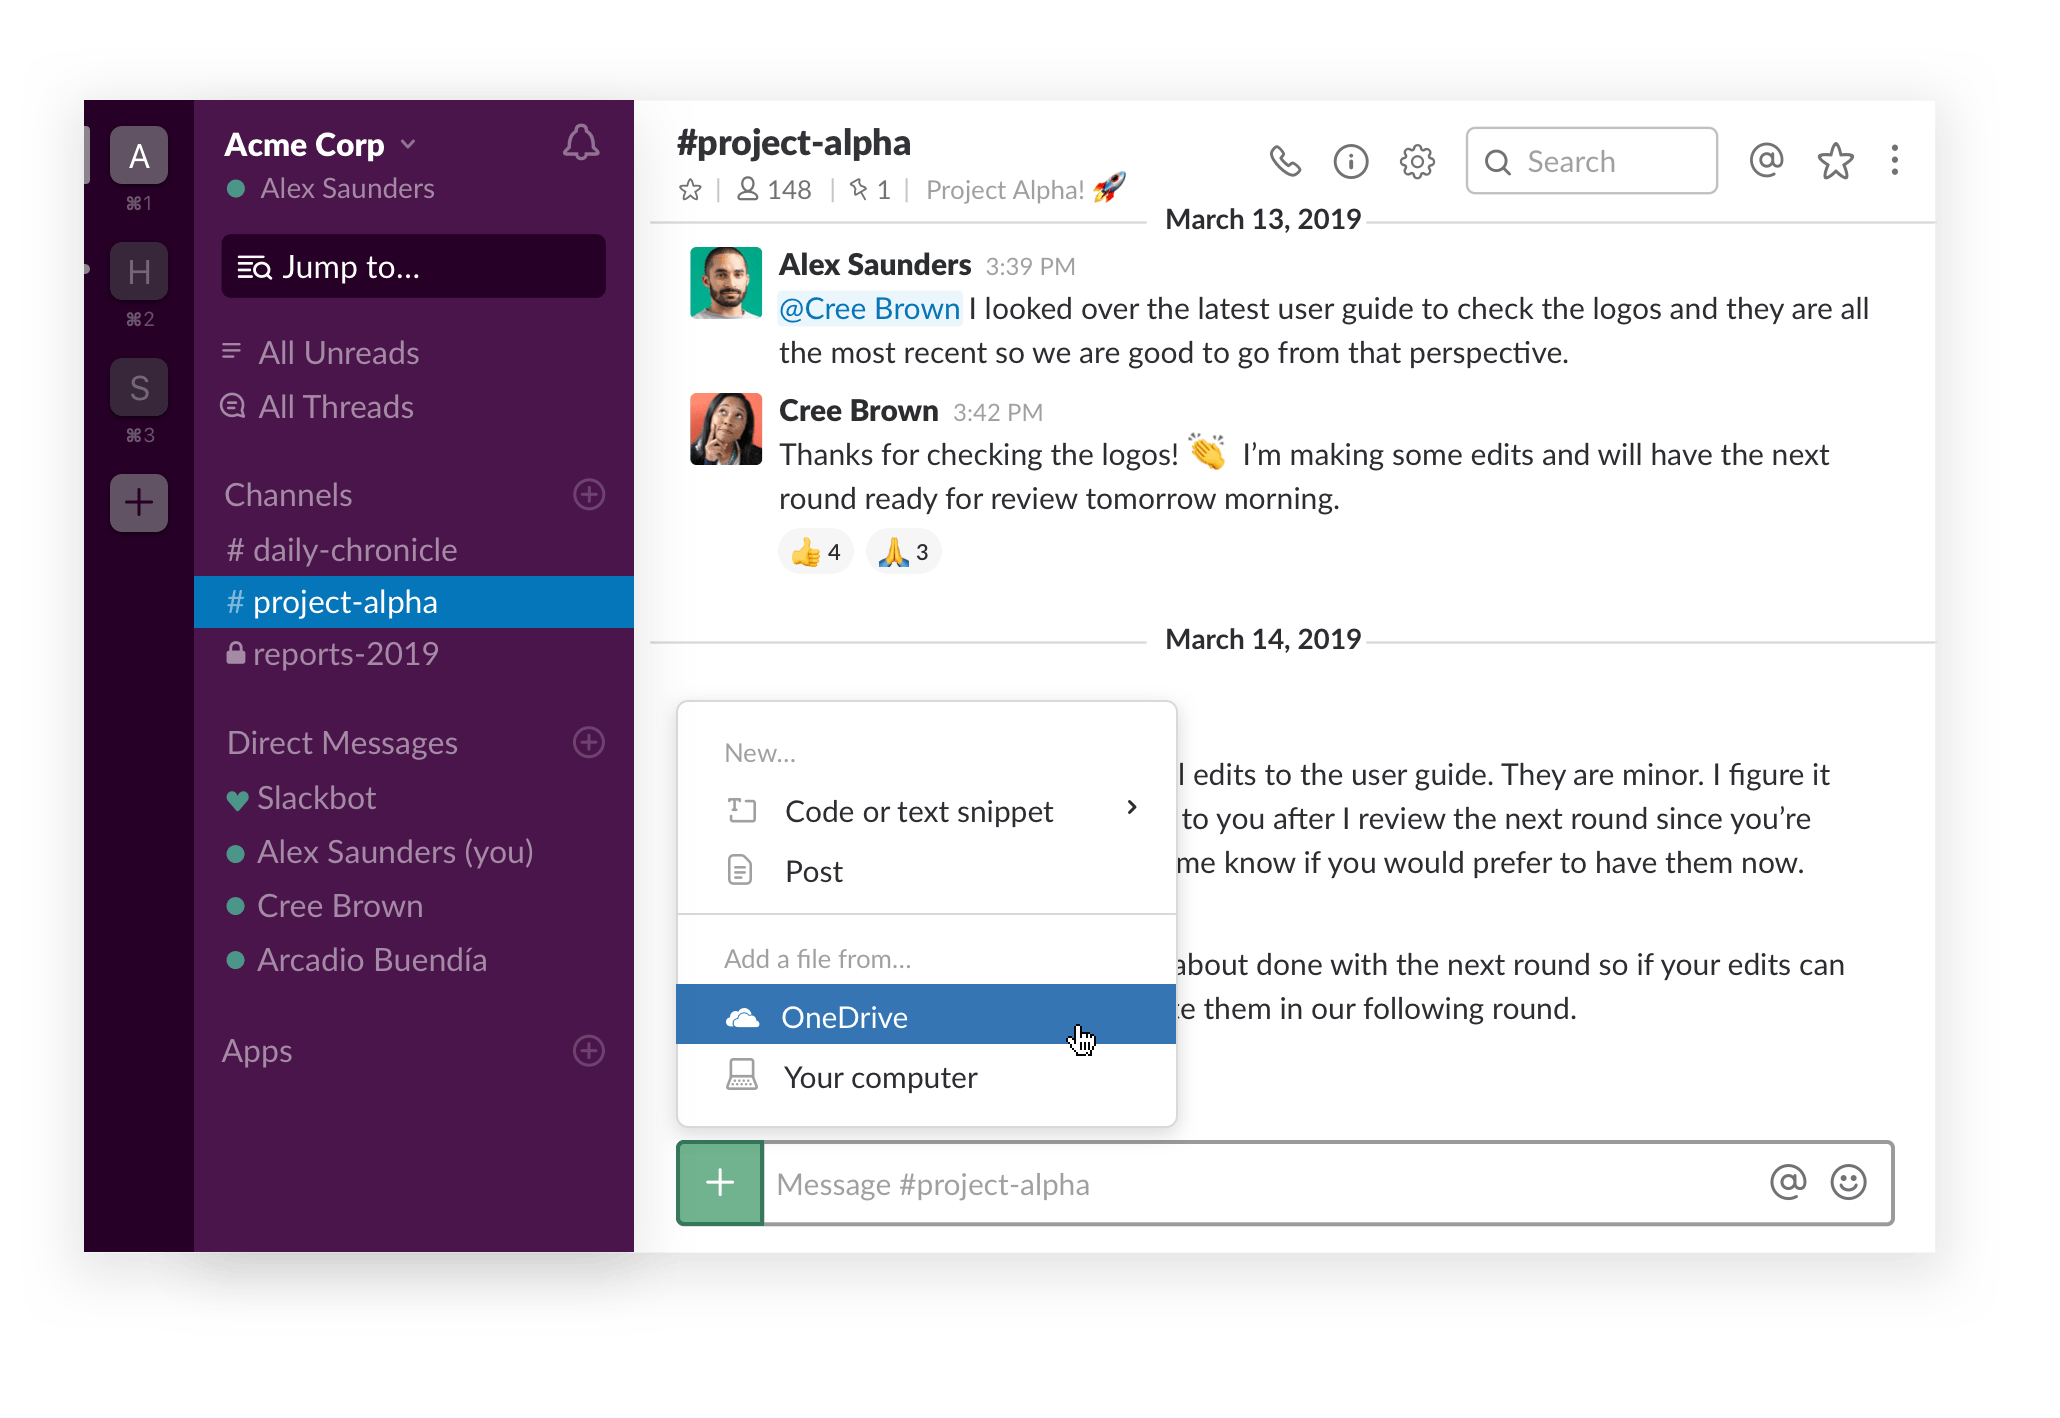View pinned items in the channel header
This screenshot has width=2060, height=1418.
(868, 189)
